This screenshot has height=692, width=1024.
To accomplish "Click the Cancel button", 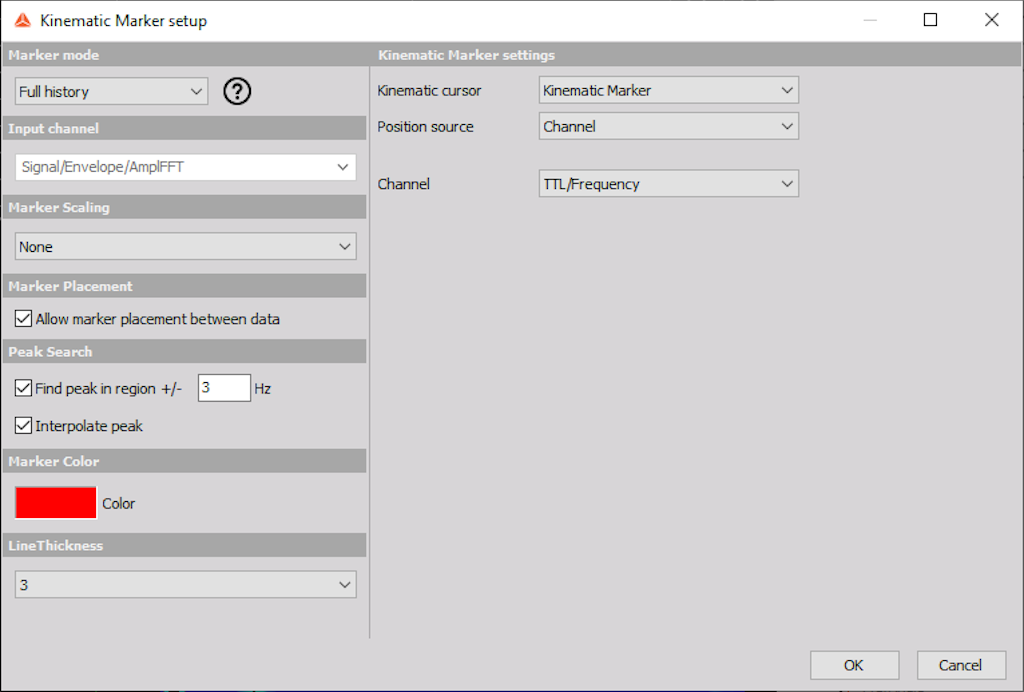I will (x=961, y=665).
